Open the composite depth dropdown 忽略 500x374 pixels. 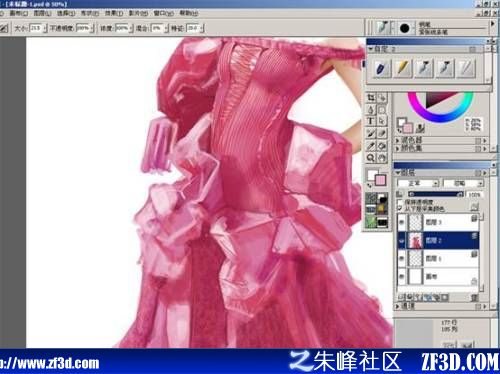click(463, 183)
